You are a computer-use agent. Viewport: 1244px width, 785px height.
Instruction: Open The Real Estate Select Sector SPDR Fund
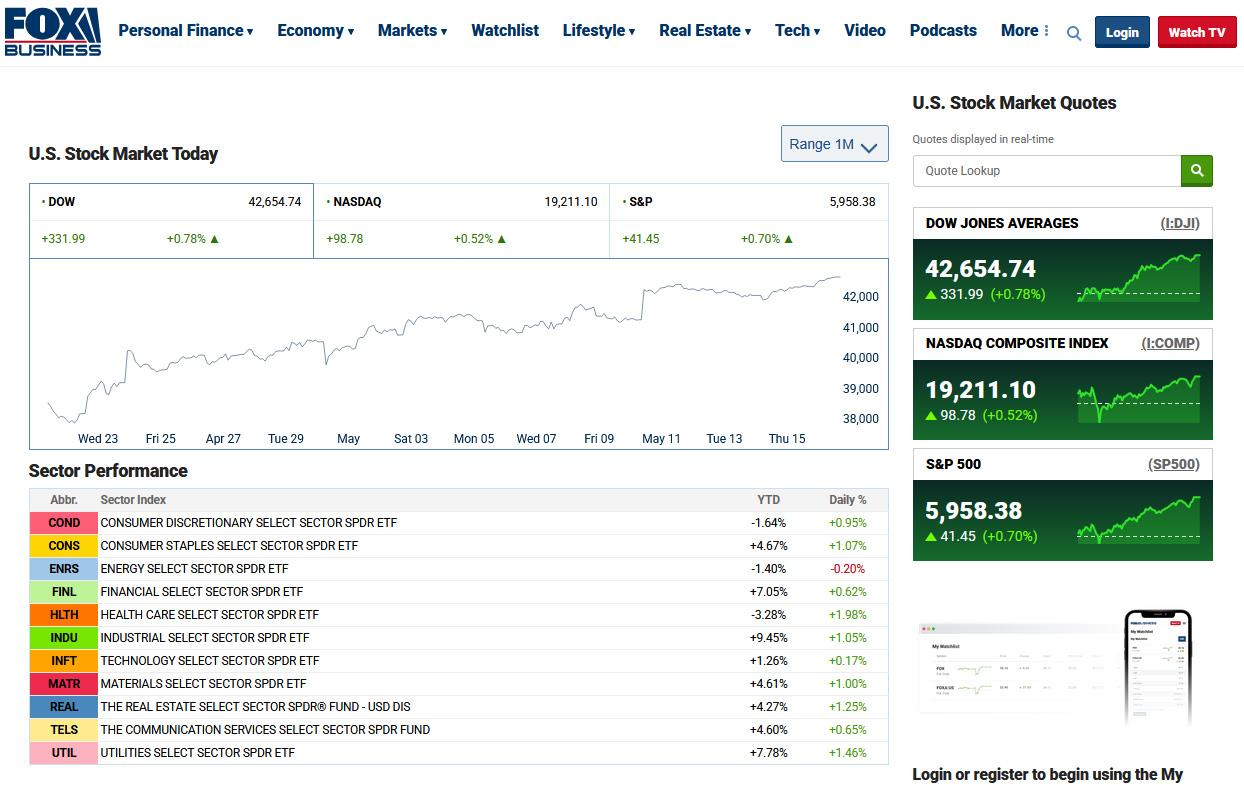[x=256, y=707]
